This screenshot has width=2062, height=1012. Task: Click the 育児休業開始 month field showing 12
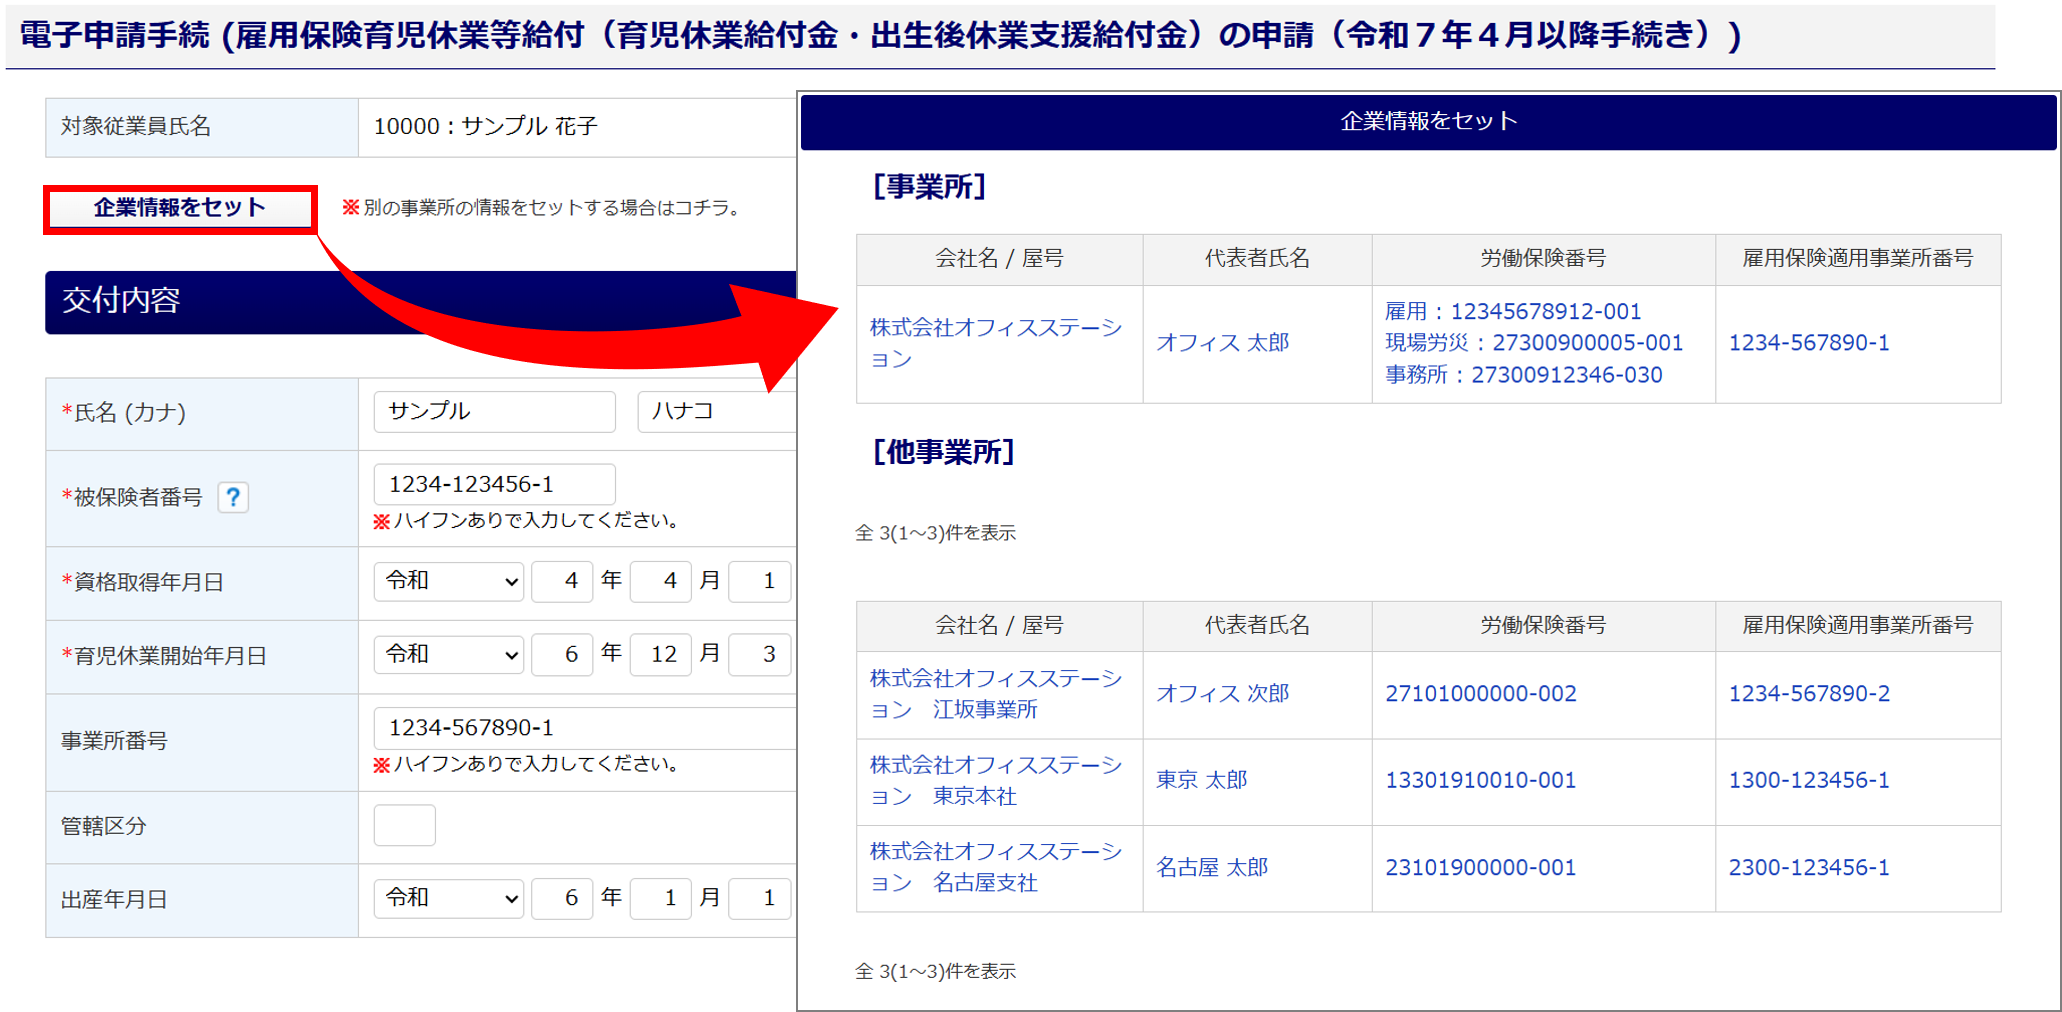(661, 655)
